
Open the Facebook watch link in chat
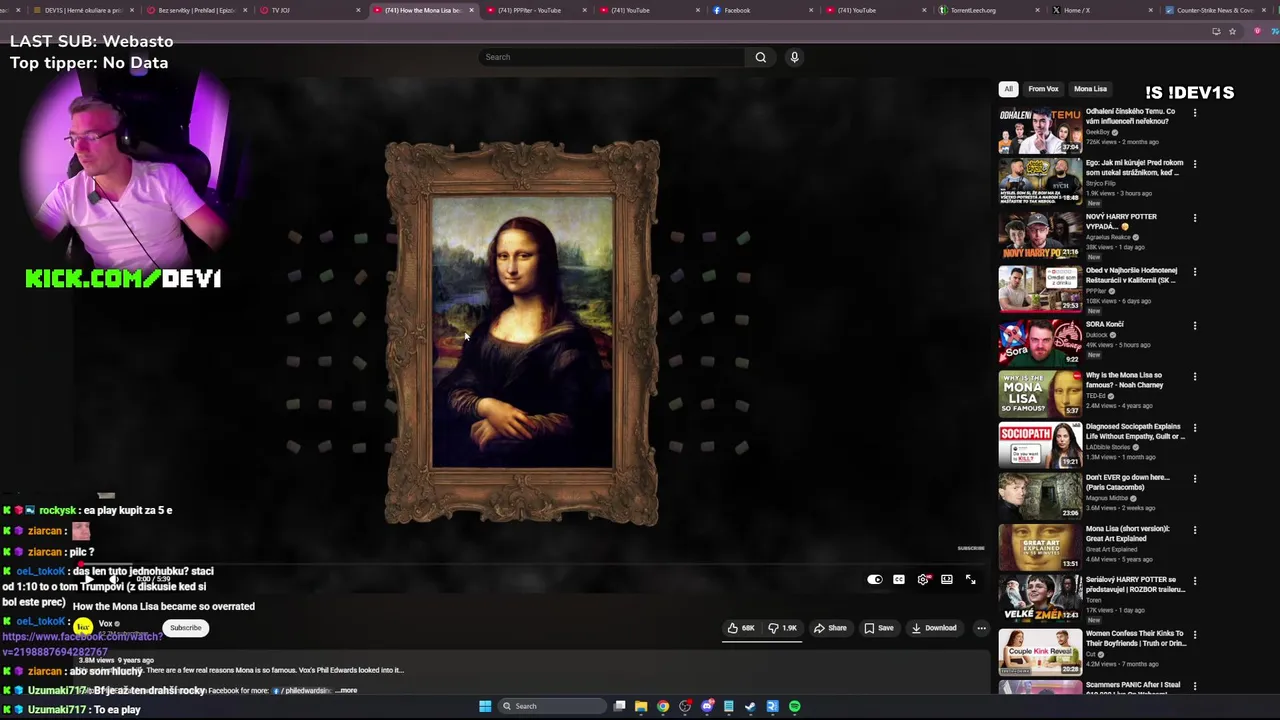[82, 644]
